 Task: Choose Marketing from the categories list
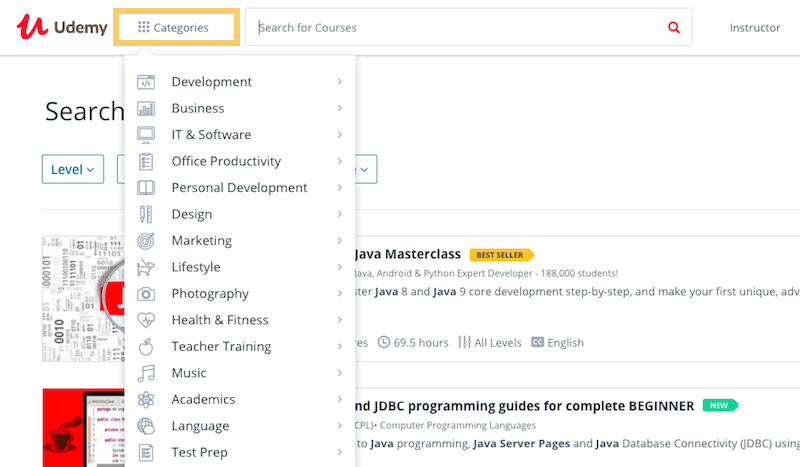pyautogui.click(x=240, y=240)
